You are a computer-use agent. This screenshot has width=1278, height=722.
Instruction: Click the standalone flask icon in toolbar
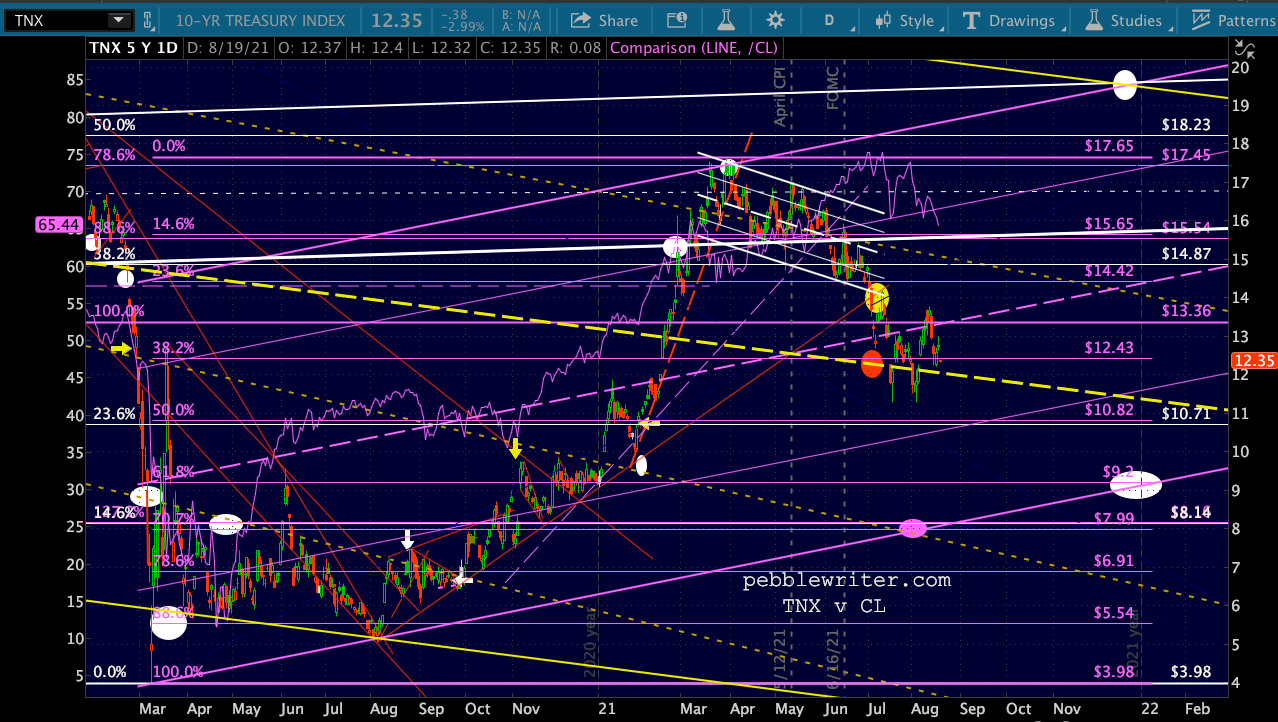click(726, 20)
